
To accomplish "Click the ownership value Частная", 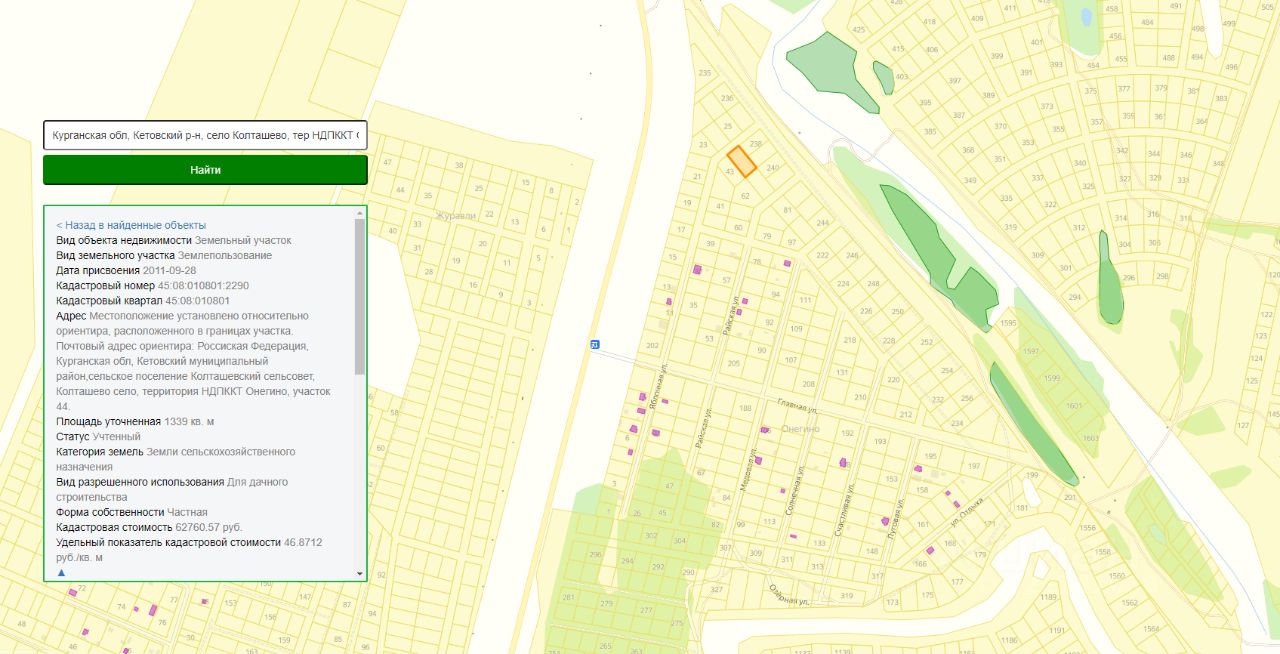I will pos(188,512).
